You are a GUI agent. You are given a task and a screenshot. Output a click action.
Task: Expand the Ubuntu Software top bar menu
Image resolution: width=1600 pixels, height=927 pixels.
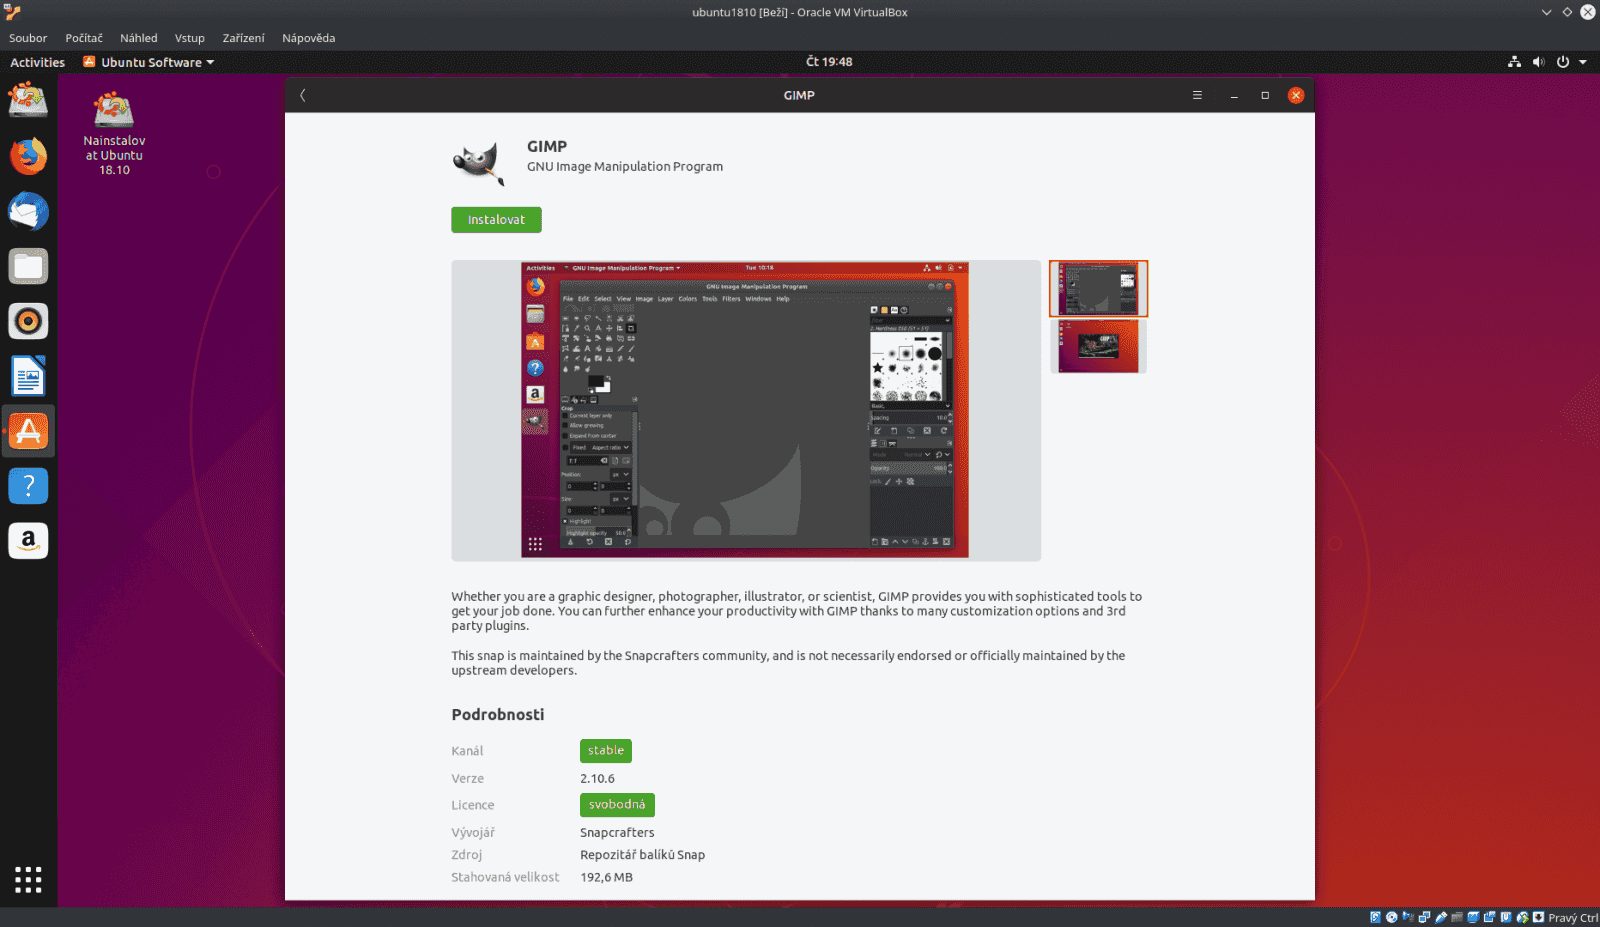[147, 61]
